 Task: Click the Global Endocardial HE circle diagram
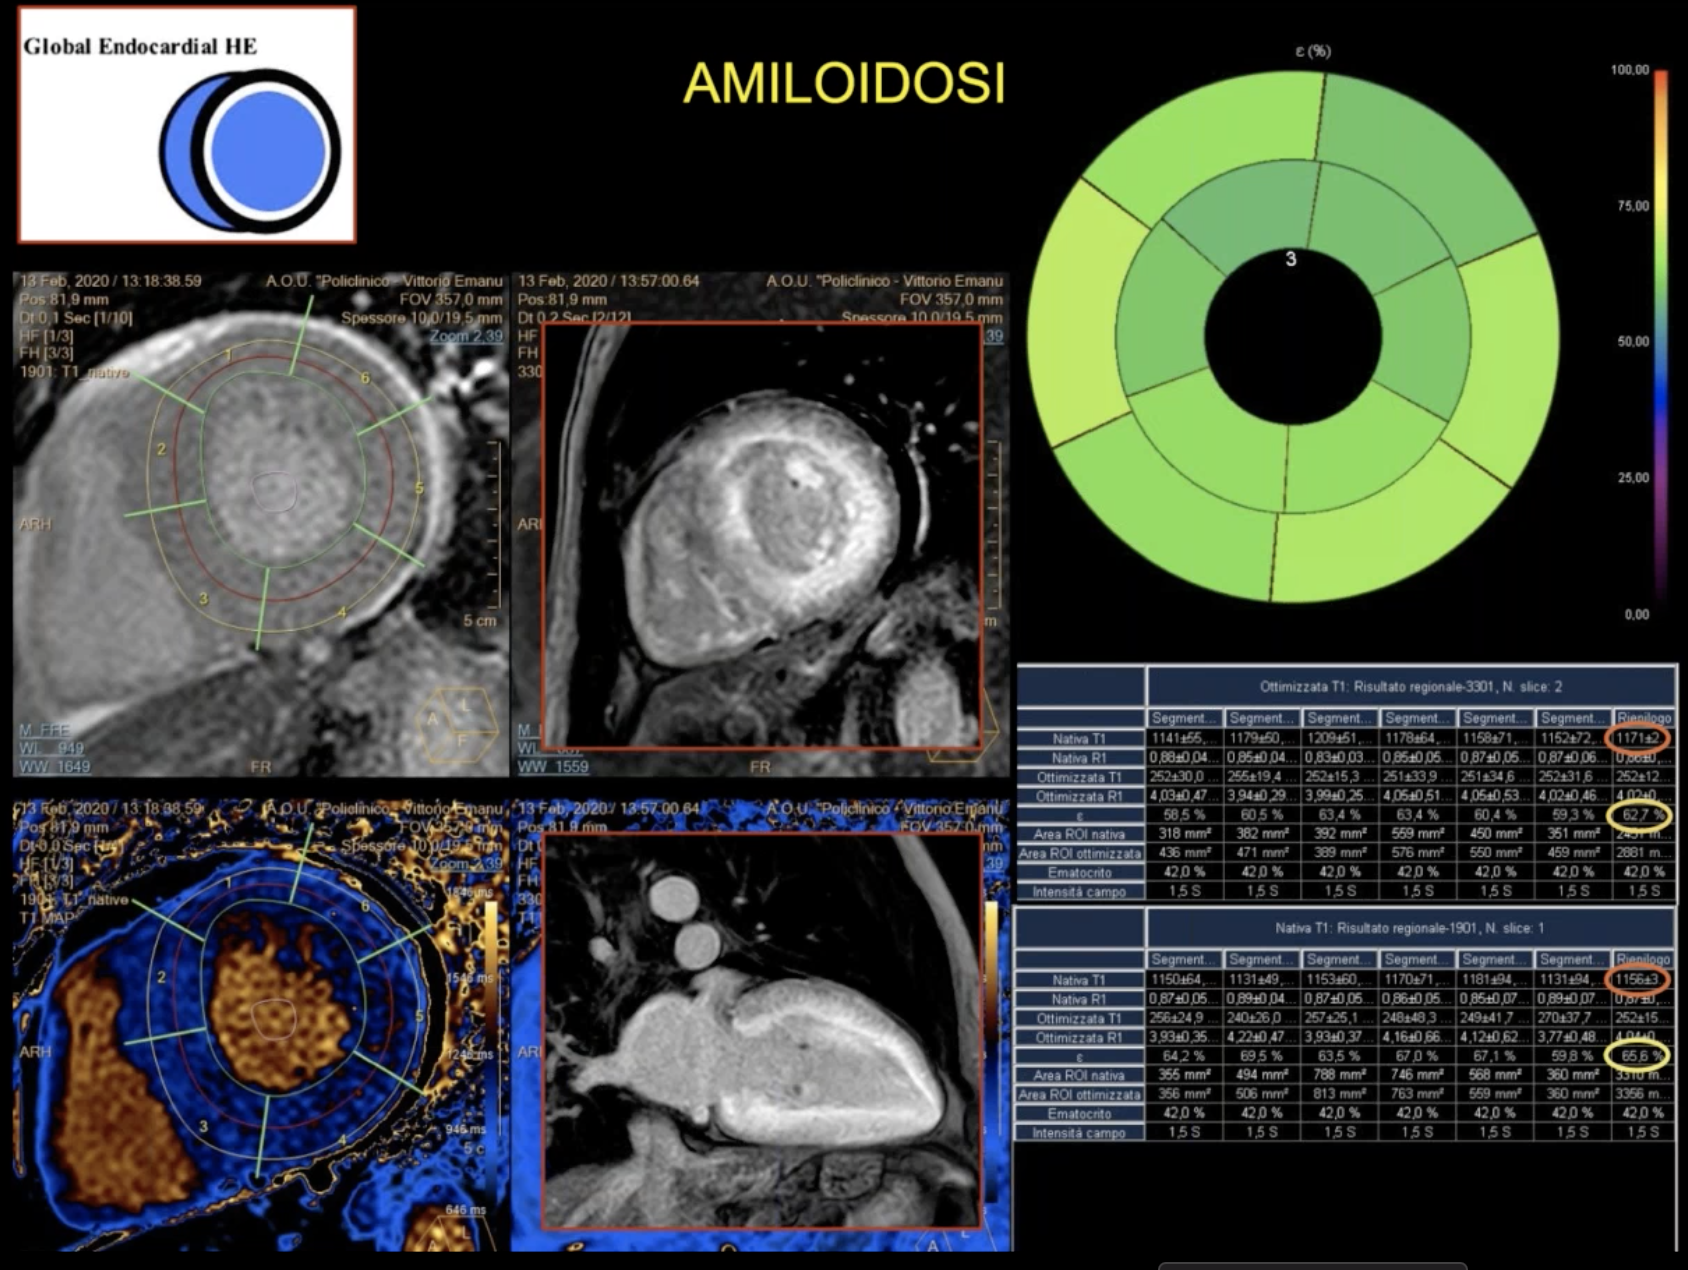tap(250, 150)
